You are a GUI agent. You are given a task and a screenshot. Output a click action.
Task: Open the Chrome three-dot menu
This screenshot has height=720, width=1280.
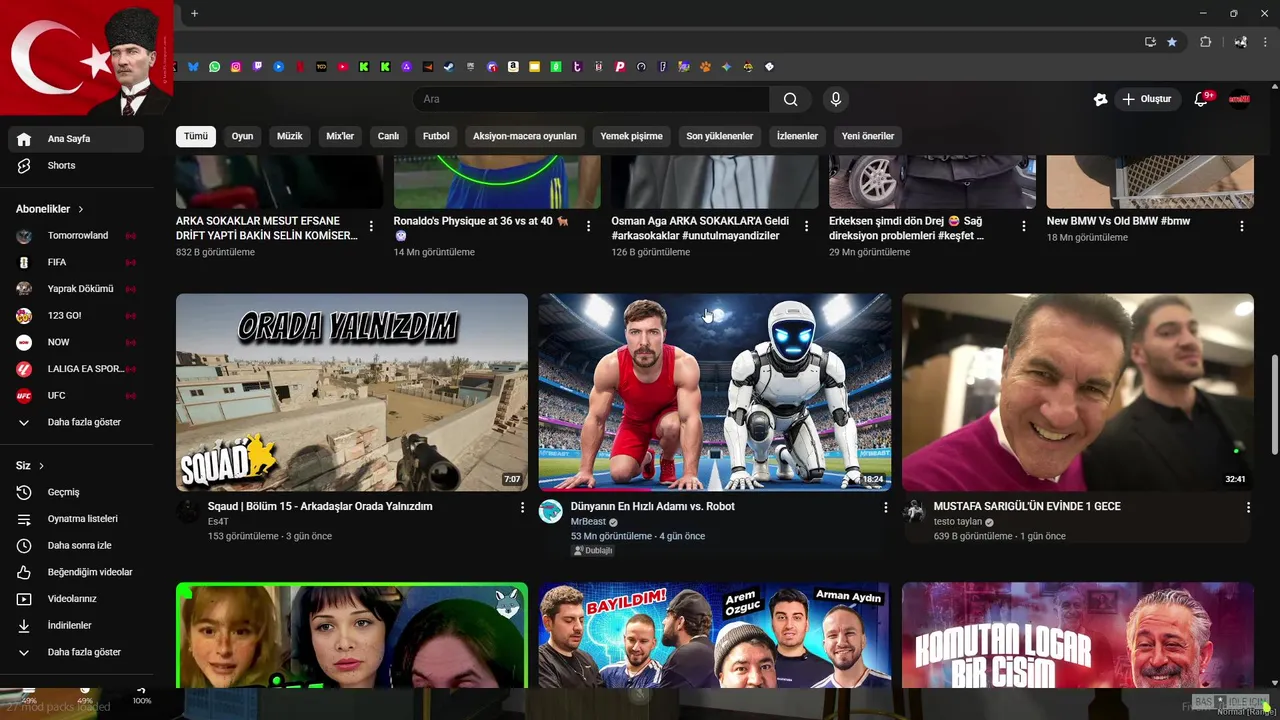(x=1267, y=42)
